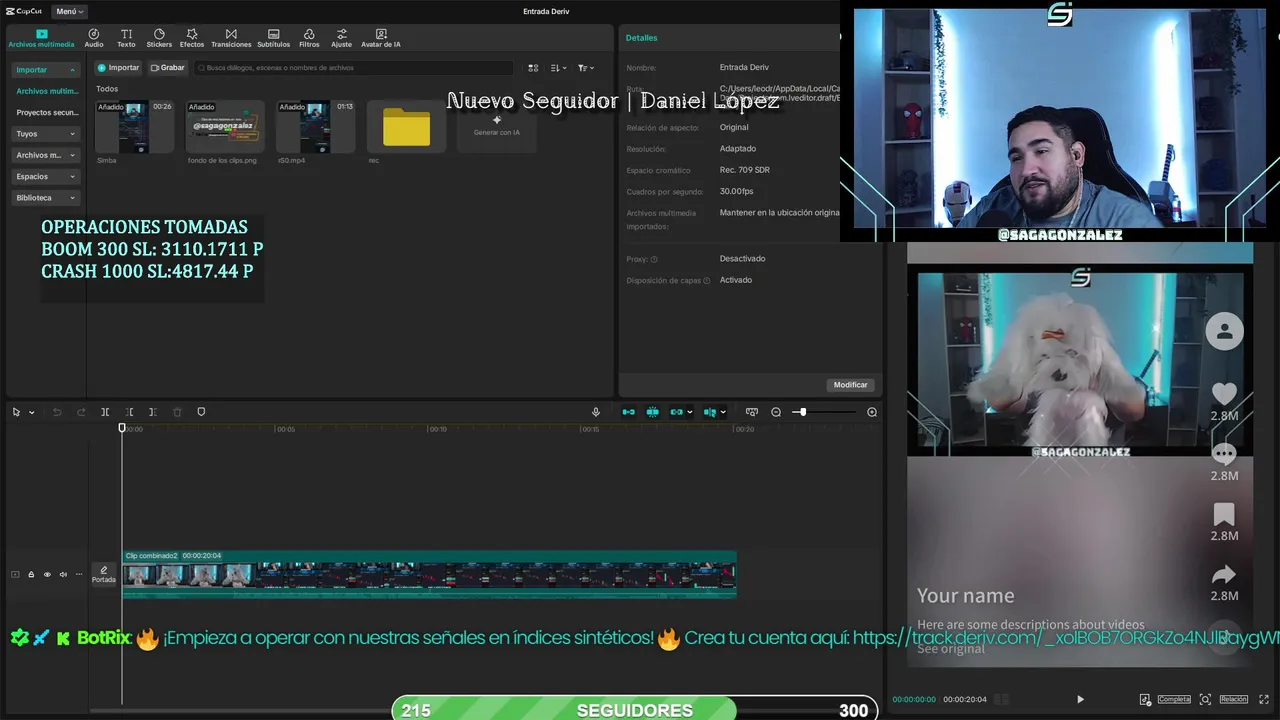Expand the Biblioteca sidebar section

click(x=45, y=198)
